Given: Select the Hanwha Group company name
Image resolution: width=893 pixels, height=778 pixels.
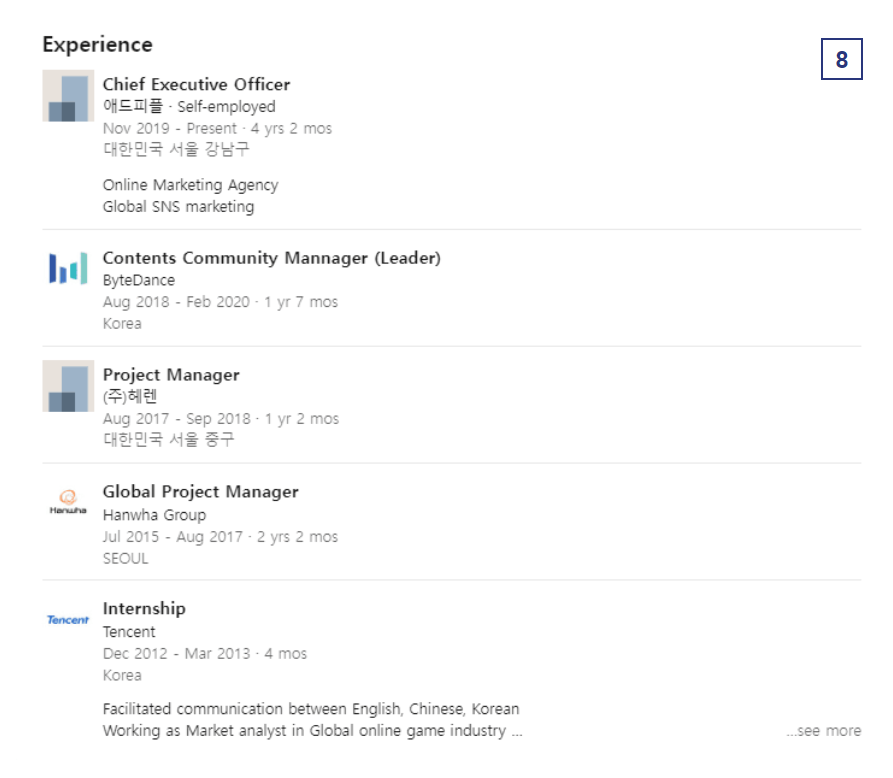Looking at the screenshot, I should pos(154,515).
